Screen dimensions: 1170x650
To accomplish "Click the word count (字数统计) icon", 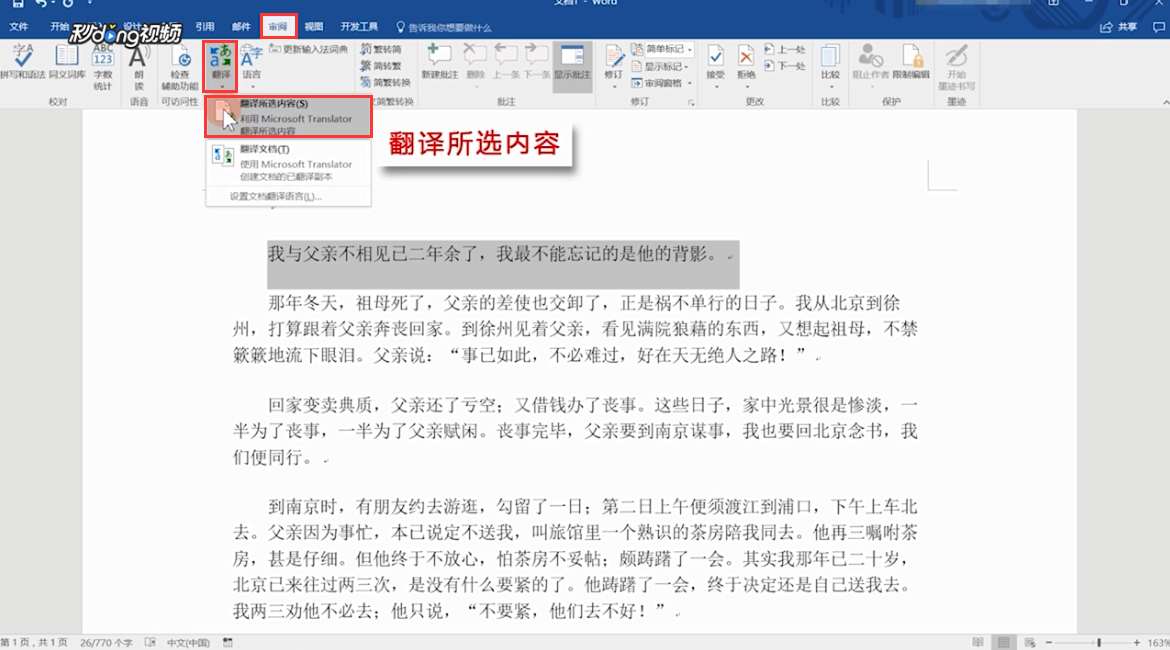I will click(x=101, y=63).
